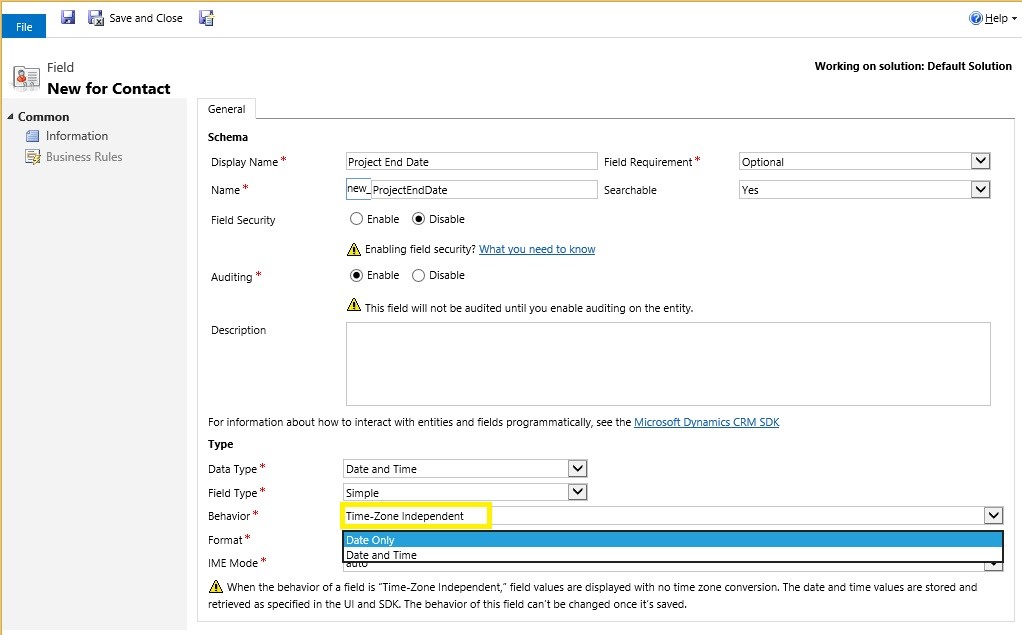Click the Help link
The width and height of the screenshot is (1022, 635).
point(996,18)
